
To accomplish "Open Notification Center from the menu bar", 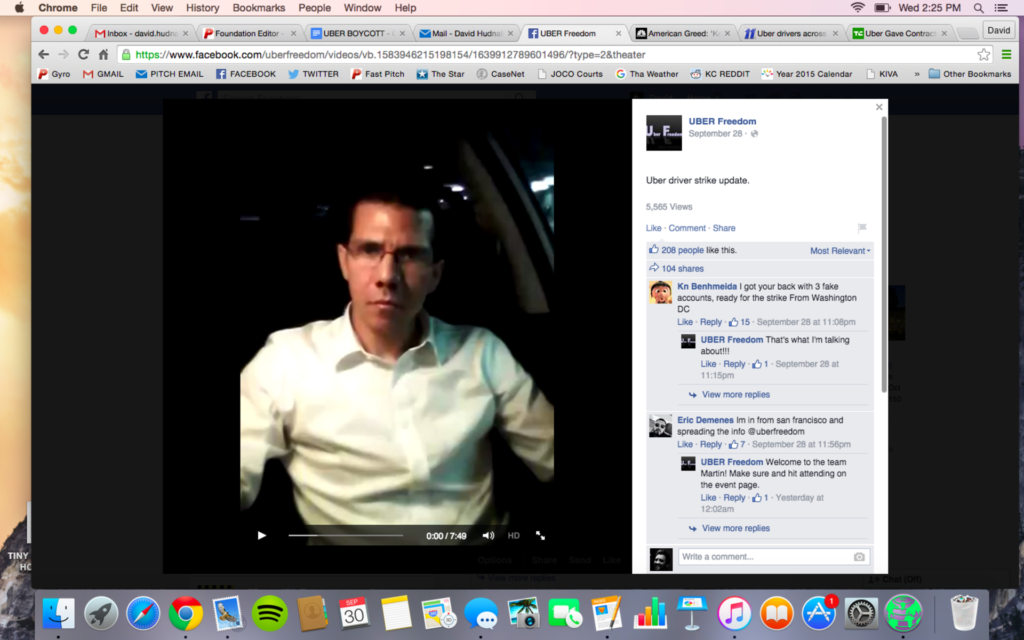I will pos(1000,8).
